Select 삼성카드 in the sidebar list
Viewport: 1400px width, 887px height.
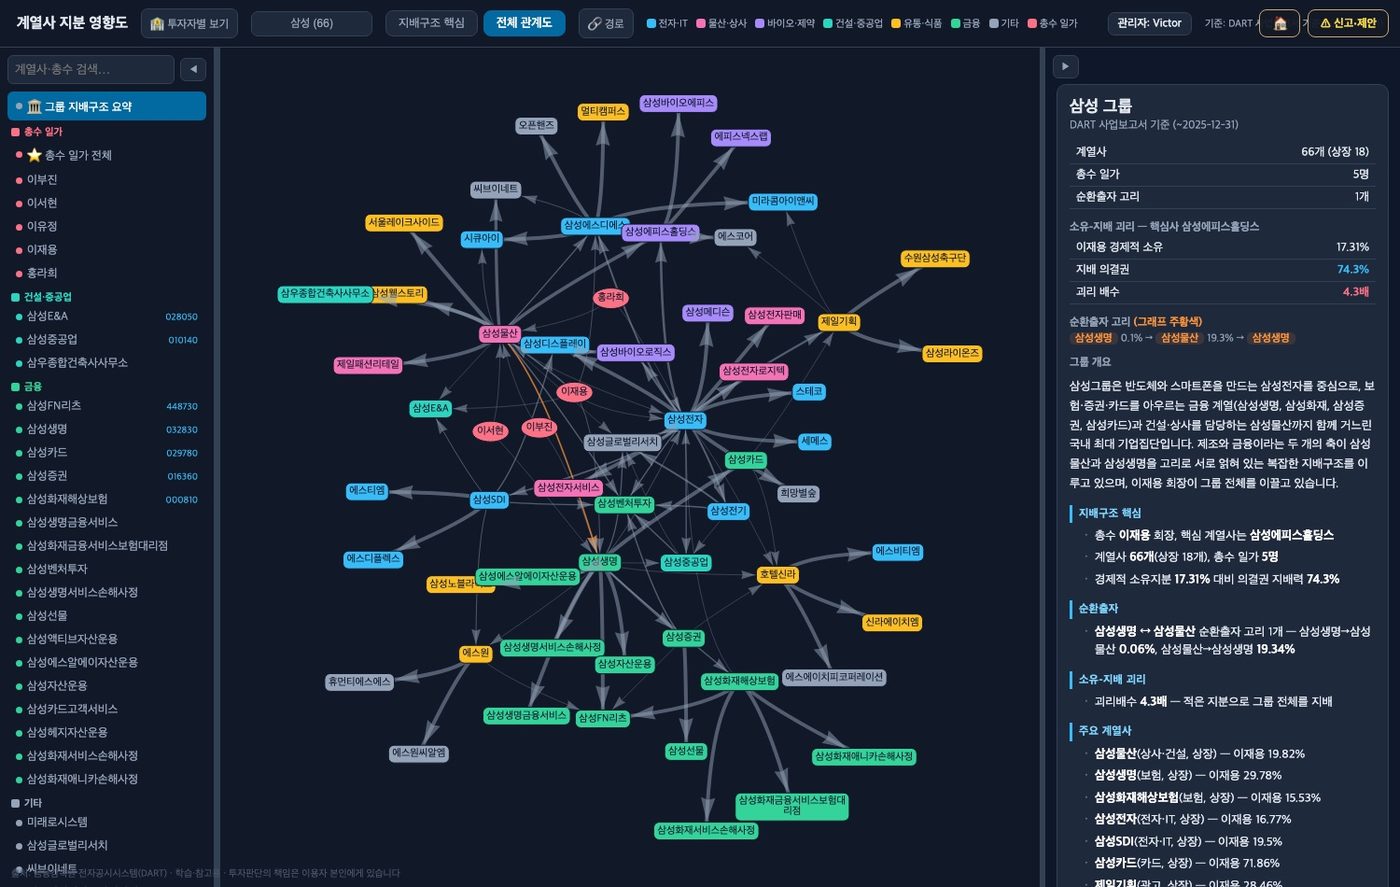tap(107, 452)
